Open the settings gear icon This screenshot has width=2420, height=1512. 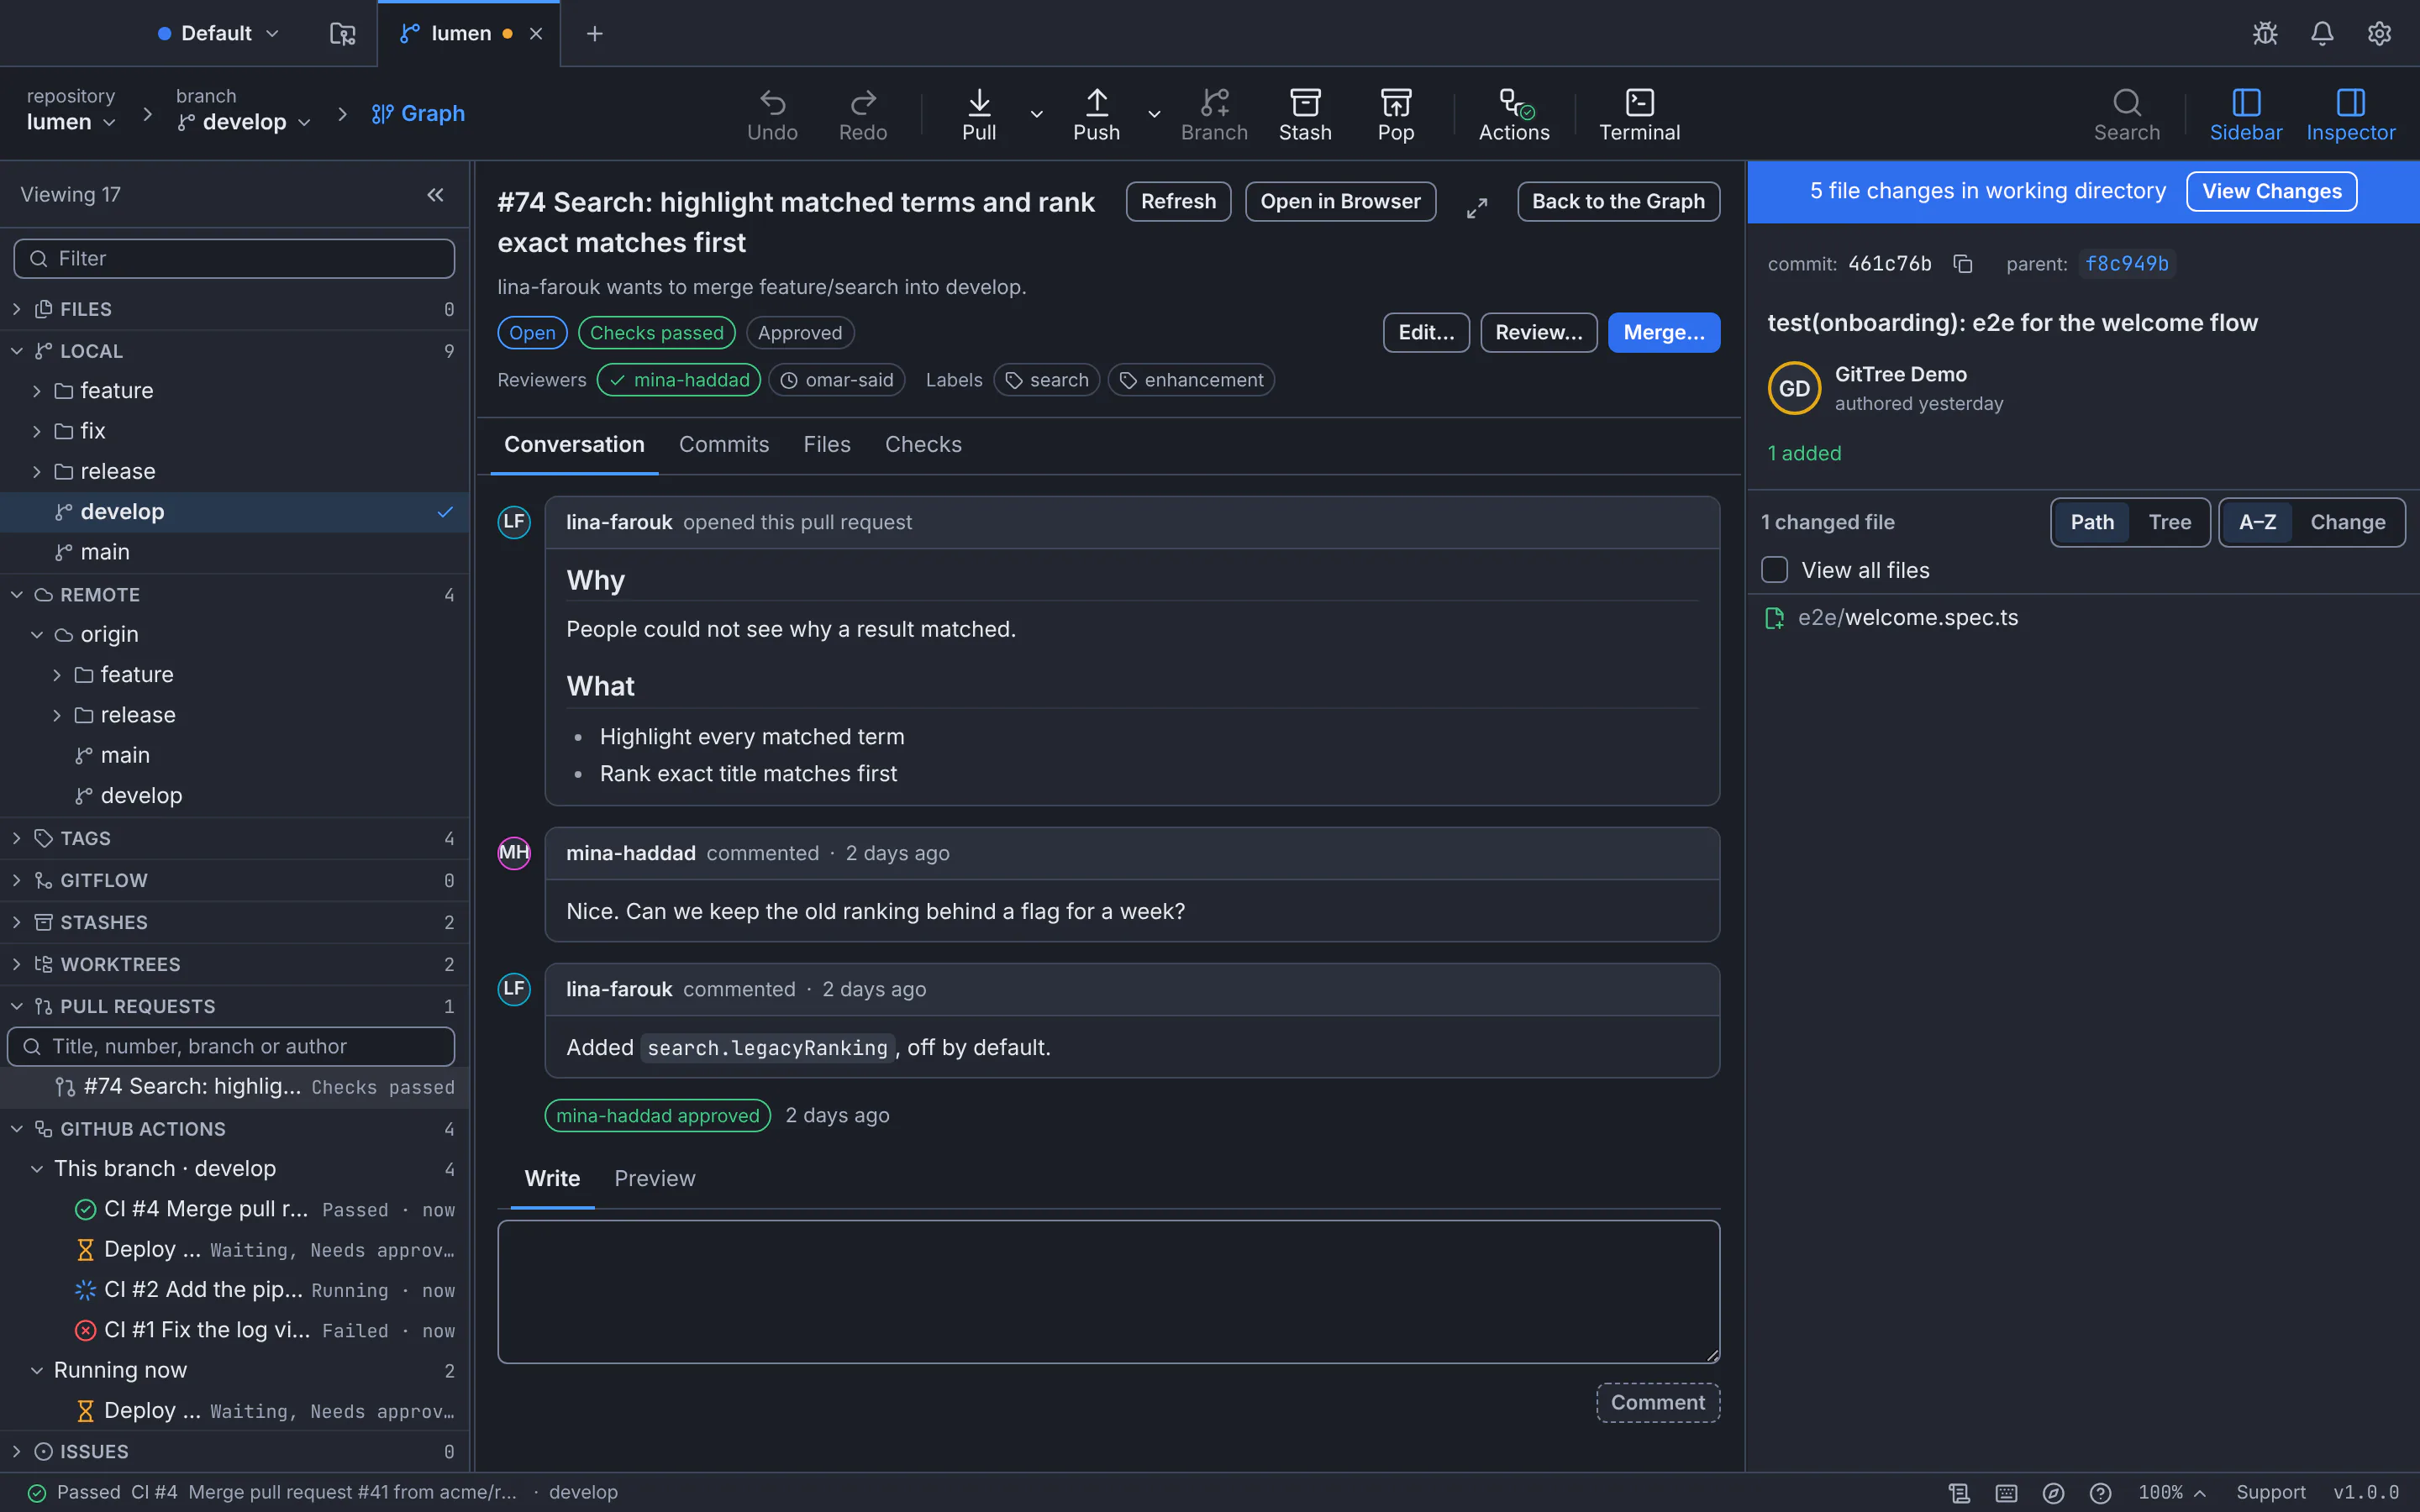click(x=2379, y=33)
